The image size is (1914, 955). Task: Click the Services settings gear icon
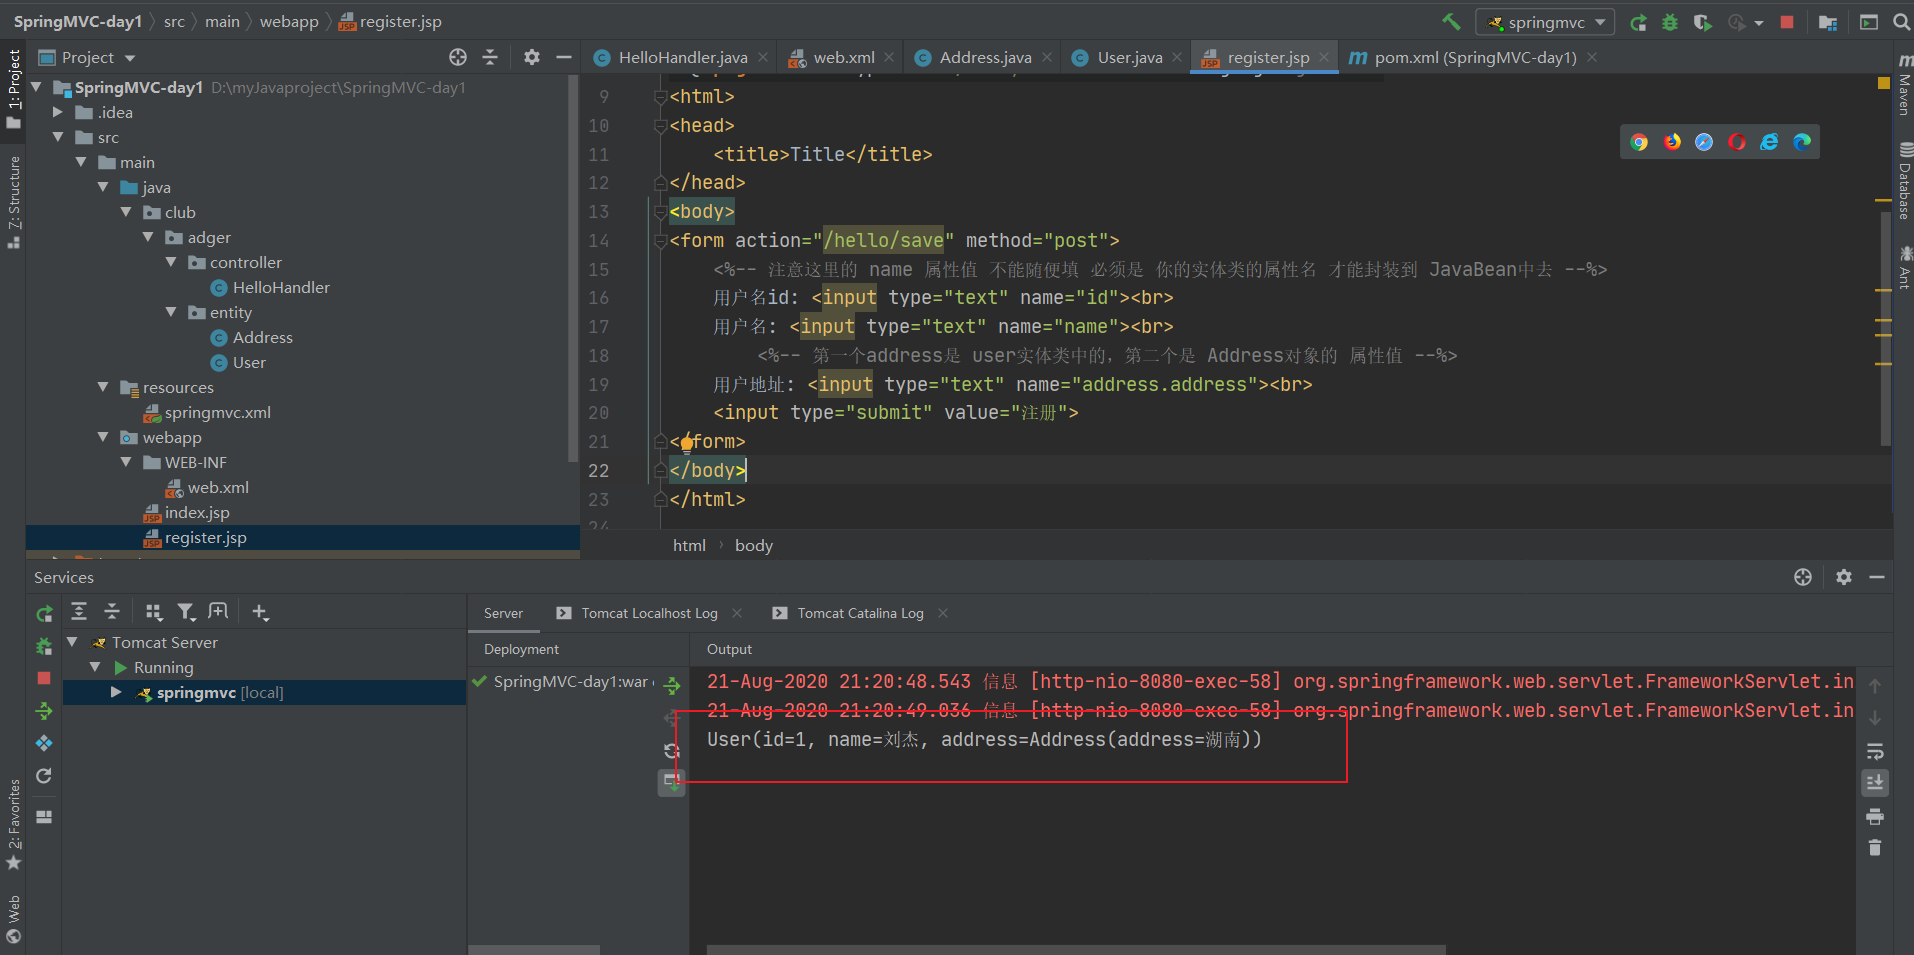[x=1844, y=577]
